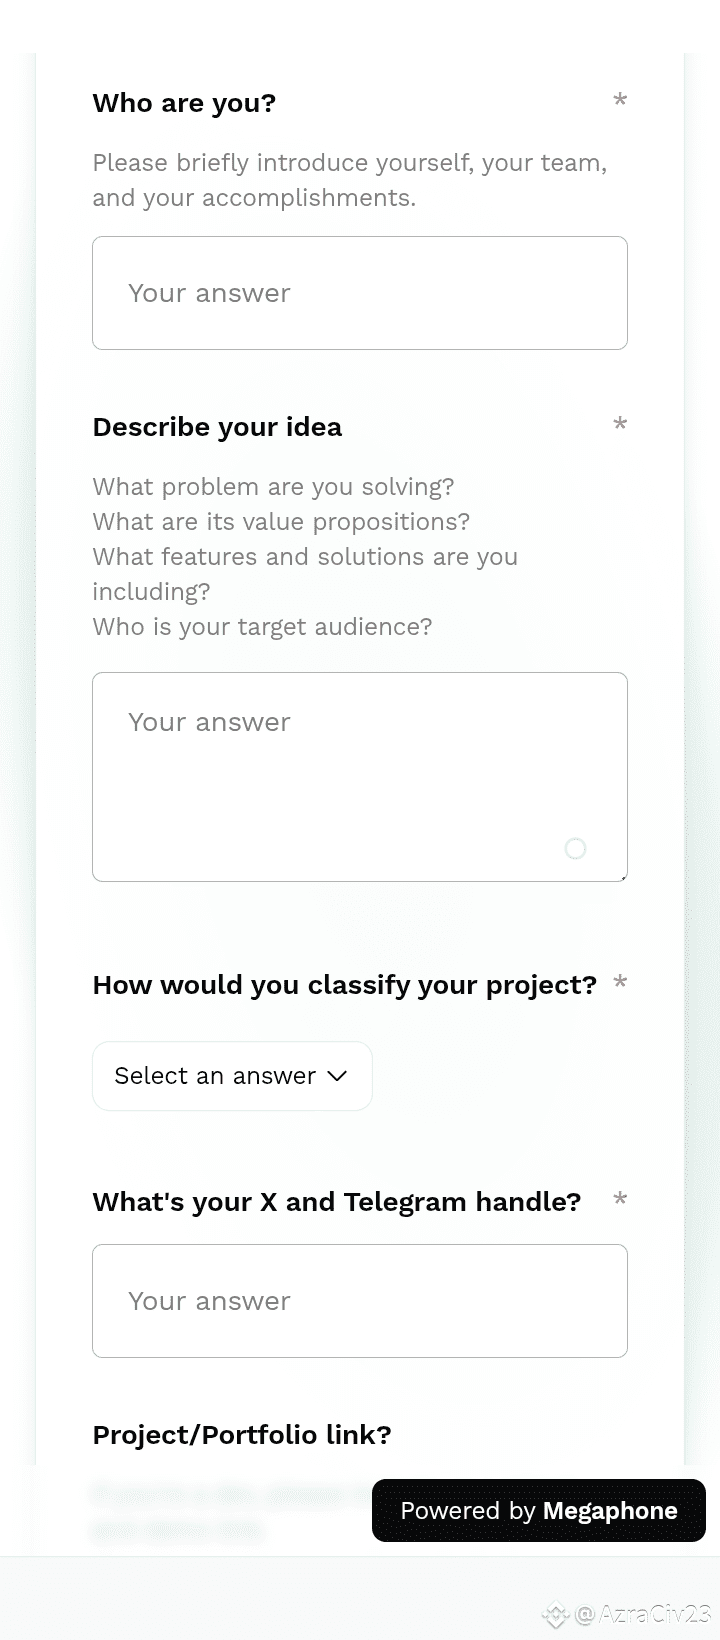Open the "Select an answer" dropdown
Image resolution: width=720 pixels, height=1640 pixels.
pos(232,1076)
